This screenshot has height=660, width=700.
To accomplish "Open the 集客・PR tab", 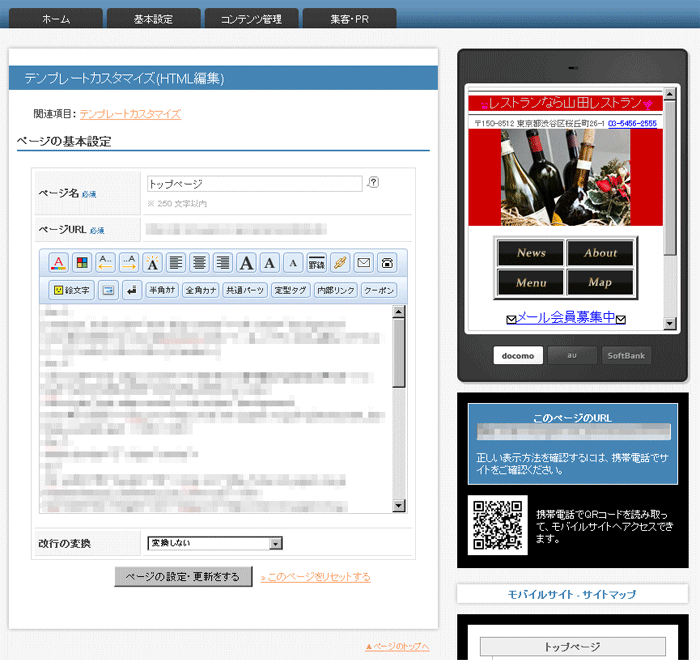I will pos(350,18).
